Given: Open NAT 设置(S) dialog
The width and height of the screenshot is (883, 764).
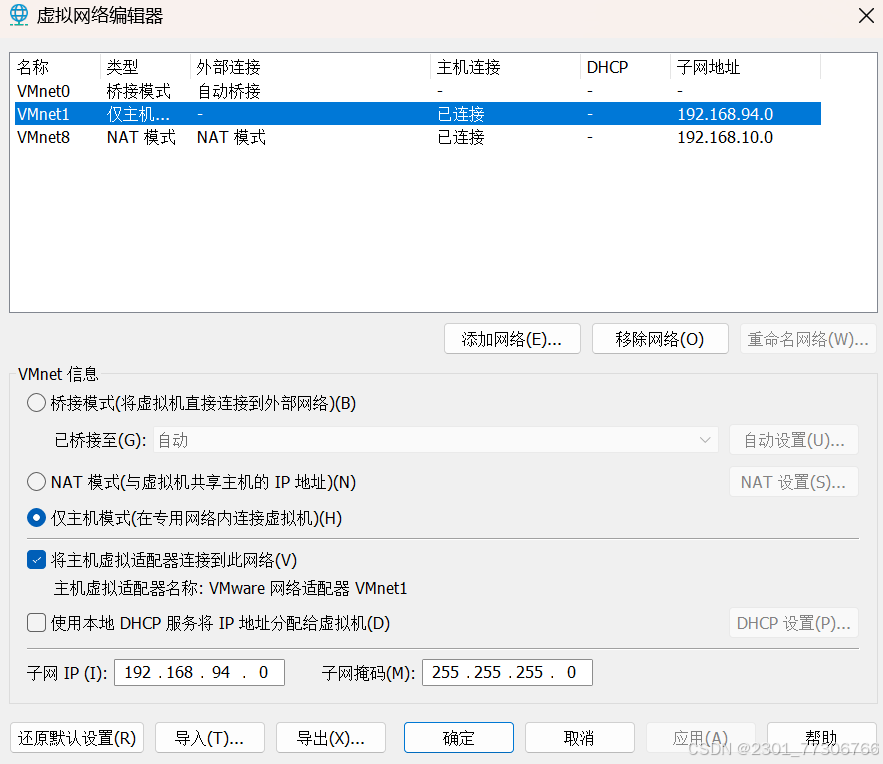Looking at the screenshot, I should [794, 482].
